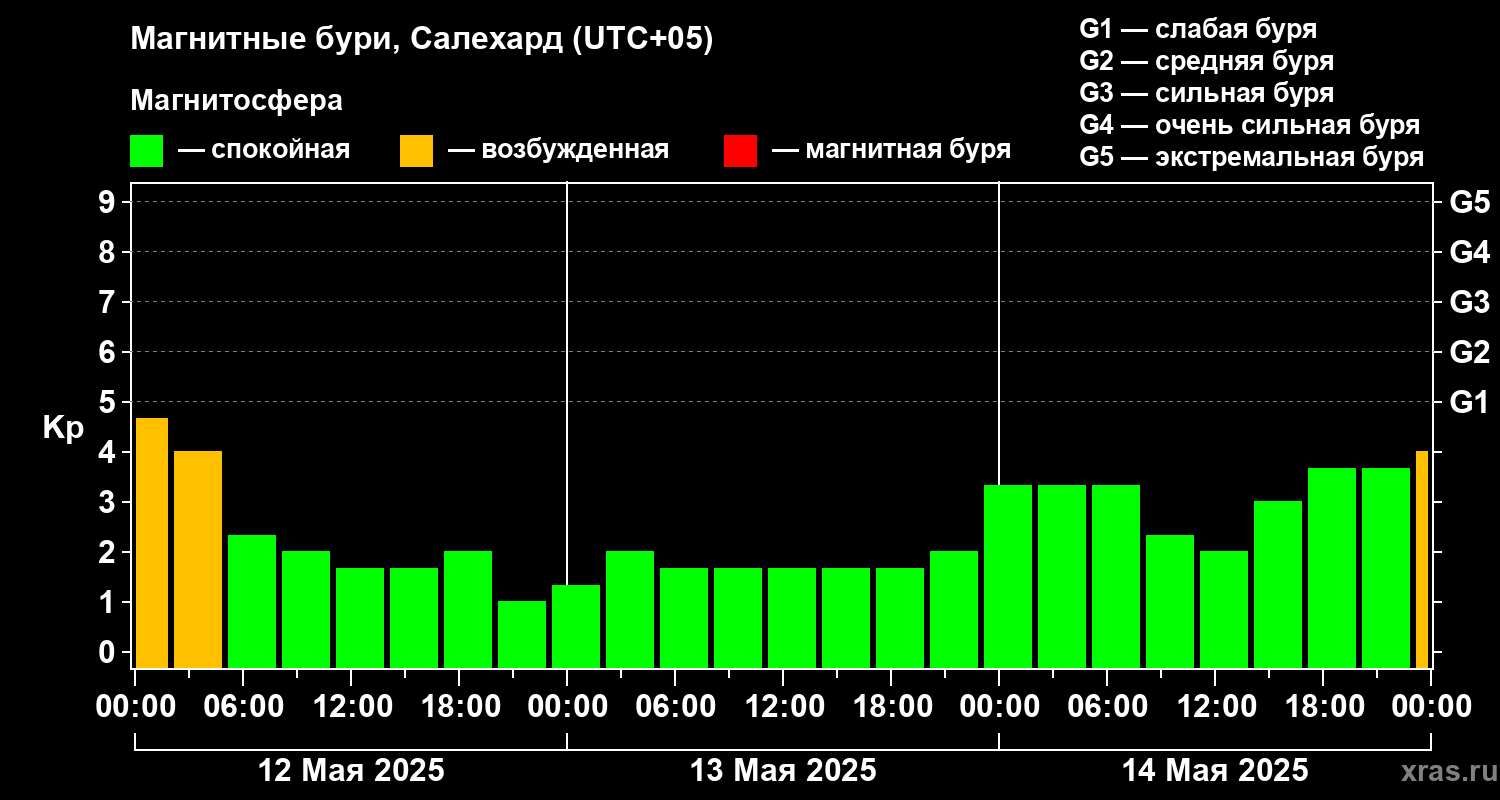This screenshot has width=1500, height=800.
Task: Click the green "спокойная" legend swatch
Action: pyautogui.click(x=146, y=151)
